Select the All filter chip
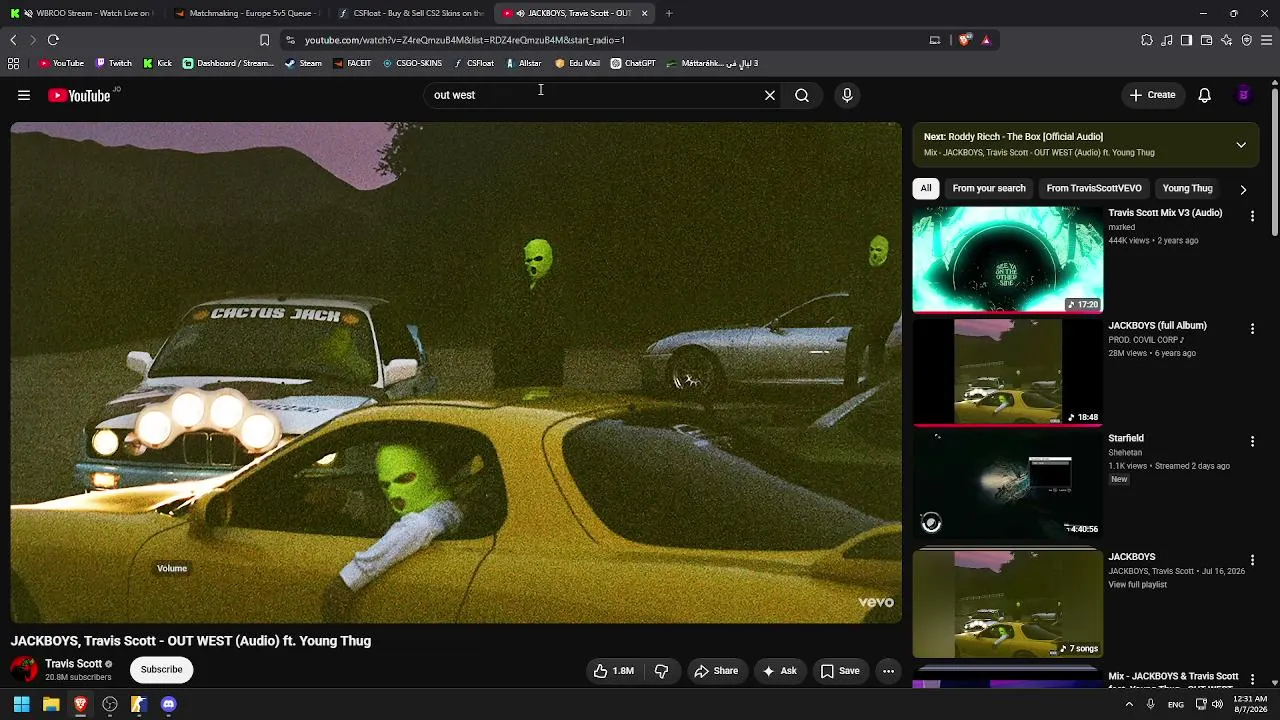Viewport: 1280px width, 720px height. [926, 188]
